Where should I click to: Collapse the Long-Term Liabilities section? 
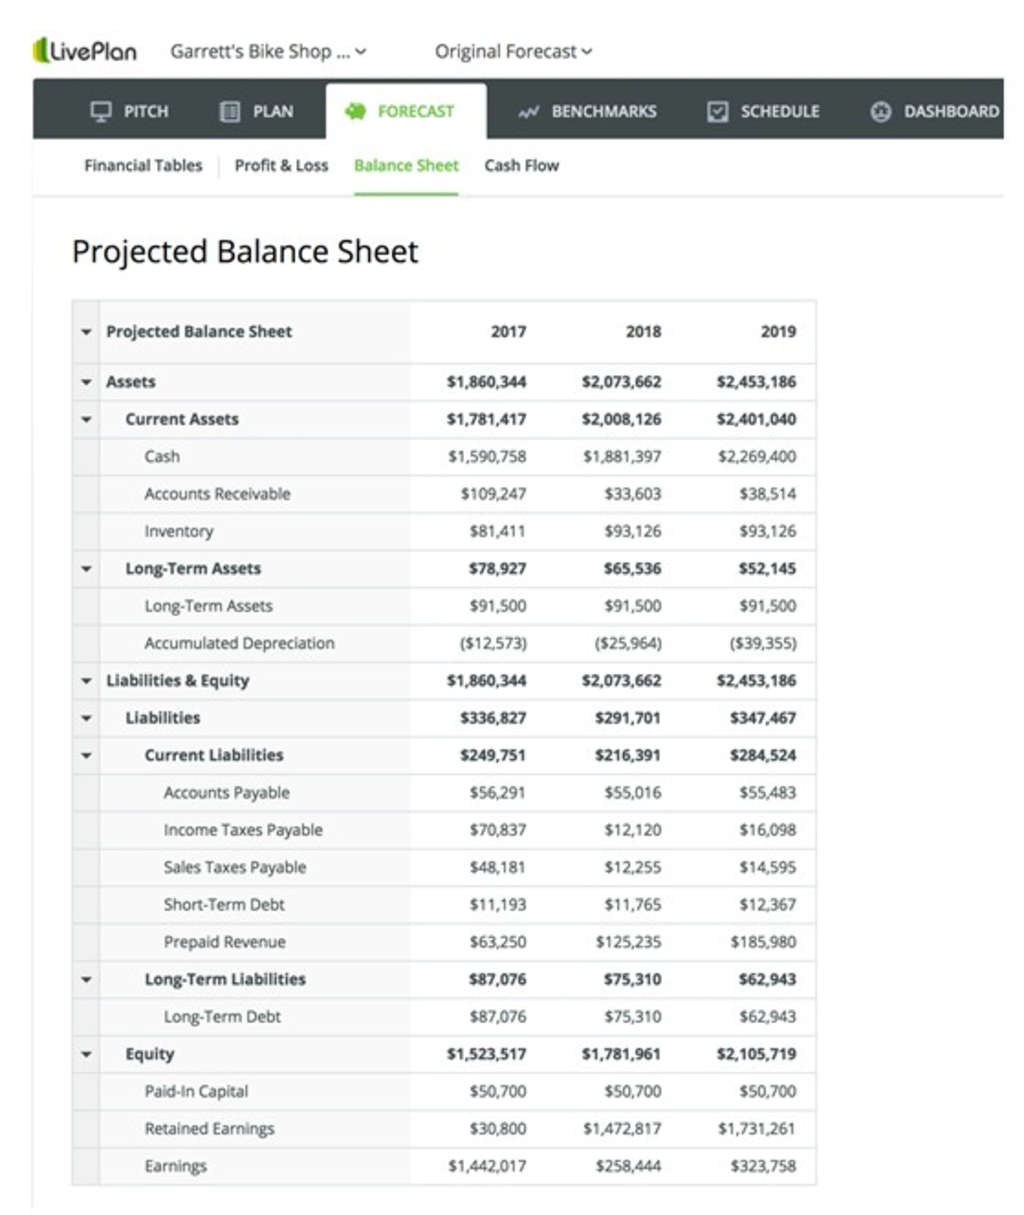(86, 980)
